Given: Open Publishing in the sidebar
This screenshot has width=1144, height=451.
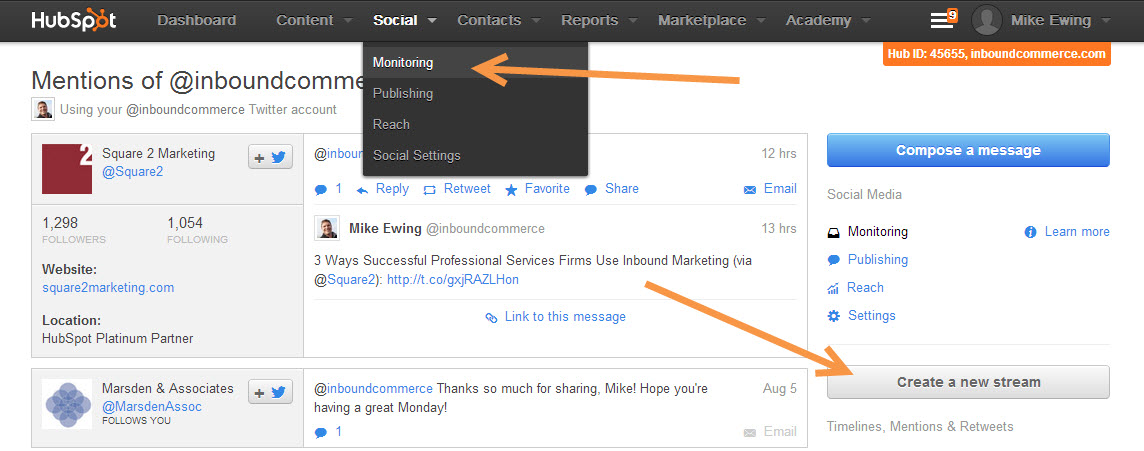Looking at the screenshot, I should (x=867, y=260).
